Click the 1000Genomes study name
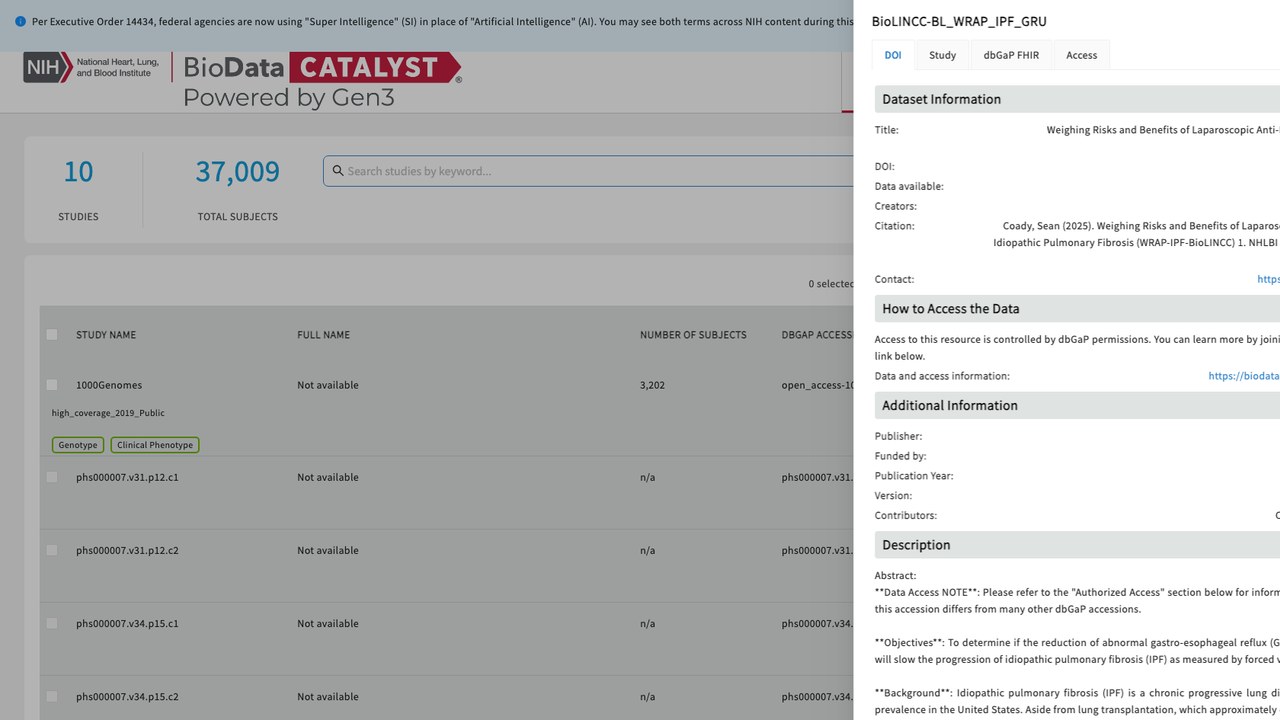 [109, 385]
